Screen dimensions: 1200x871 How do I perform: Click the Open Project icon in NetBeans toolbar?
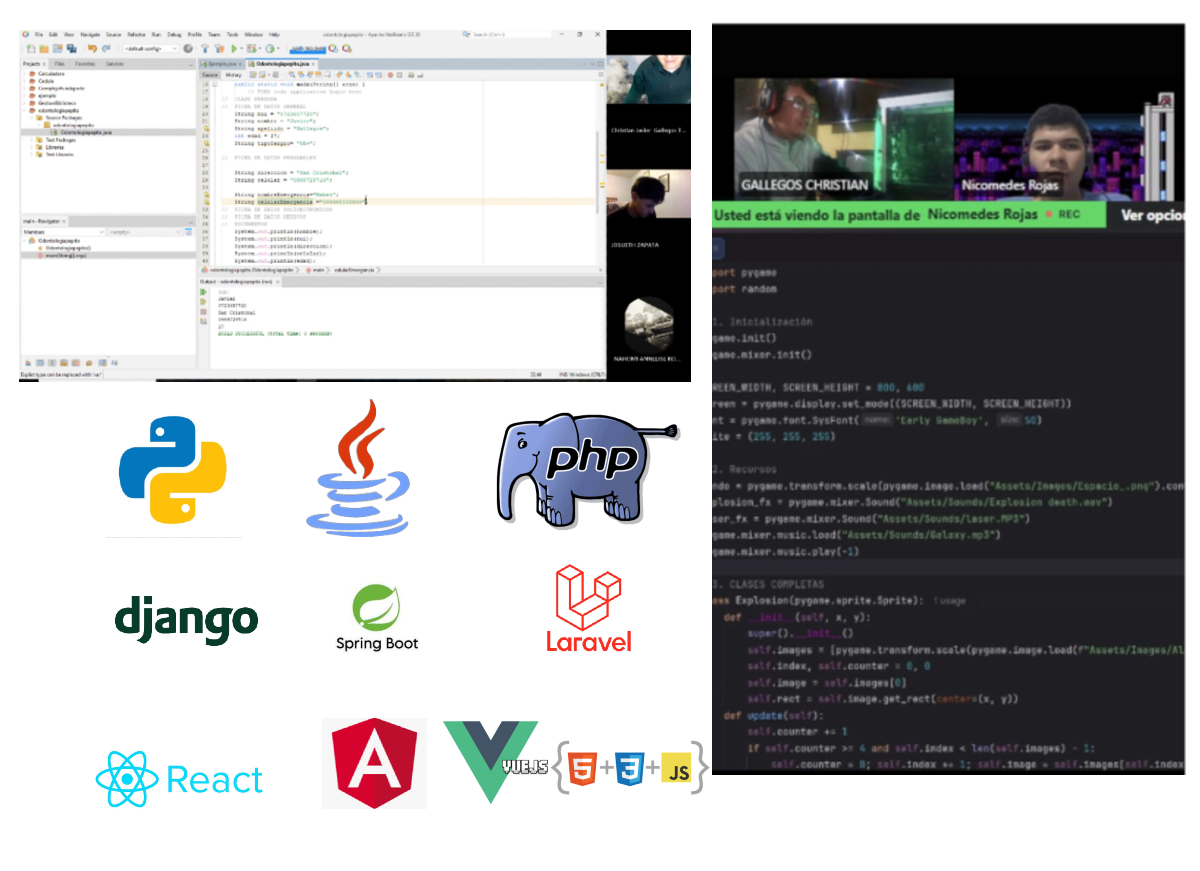pos(57,48)
